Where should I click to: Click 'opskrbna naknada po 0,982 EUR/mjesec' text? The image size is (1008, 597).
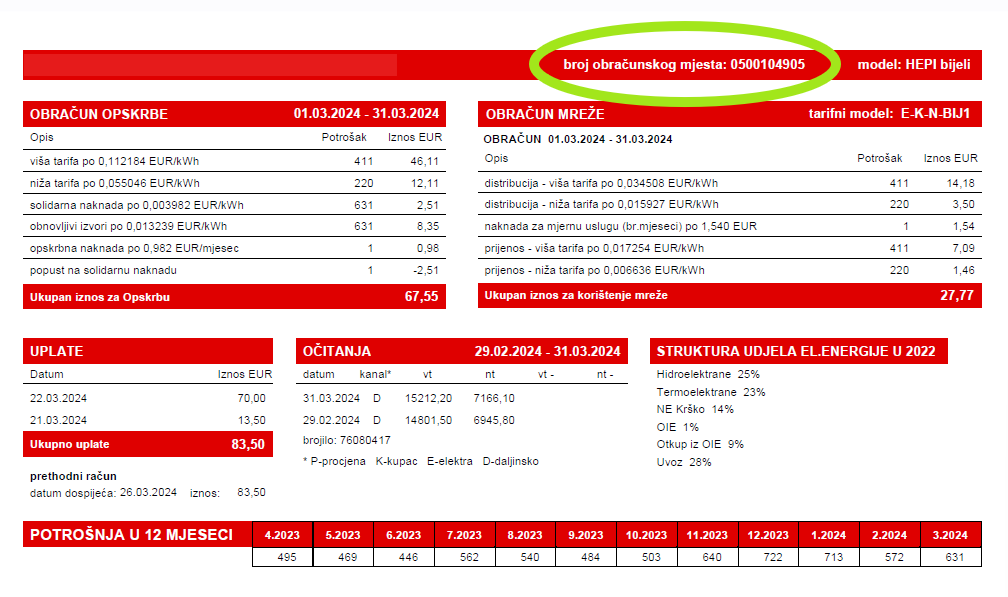(x=134, y=248)
